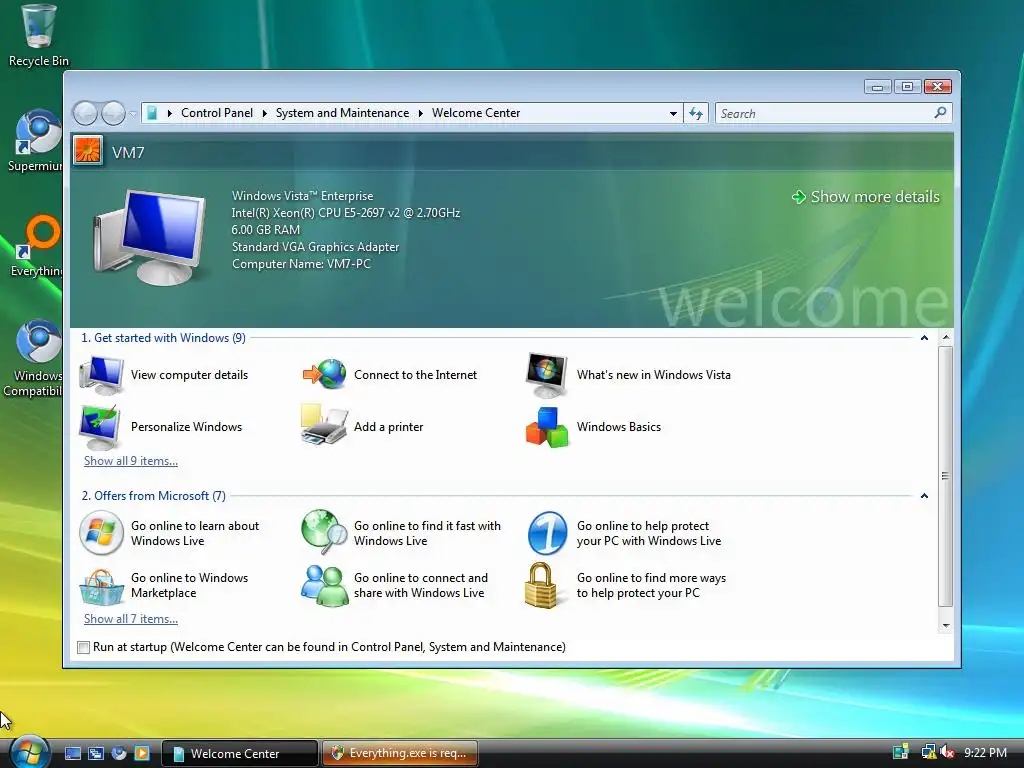Click the scrollbar down arrow
The width and height of the screenshot is (1024, 768).
click(x=946, y=626)
